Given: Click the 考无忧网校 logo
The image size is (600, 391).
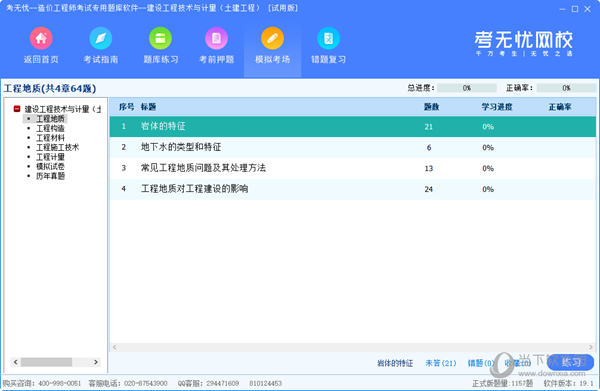Looking at the screenshot, I should 523,43.
